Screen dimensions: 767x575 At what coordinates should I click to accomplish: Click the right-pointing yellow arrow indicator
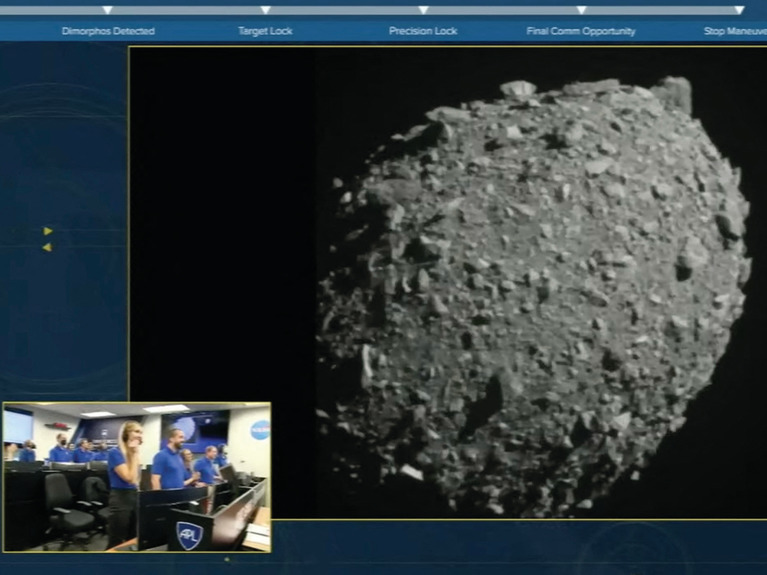pyautogui.click(x=48, y=231)
